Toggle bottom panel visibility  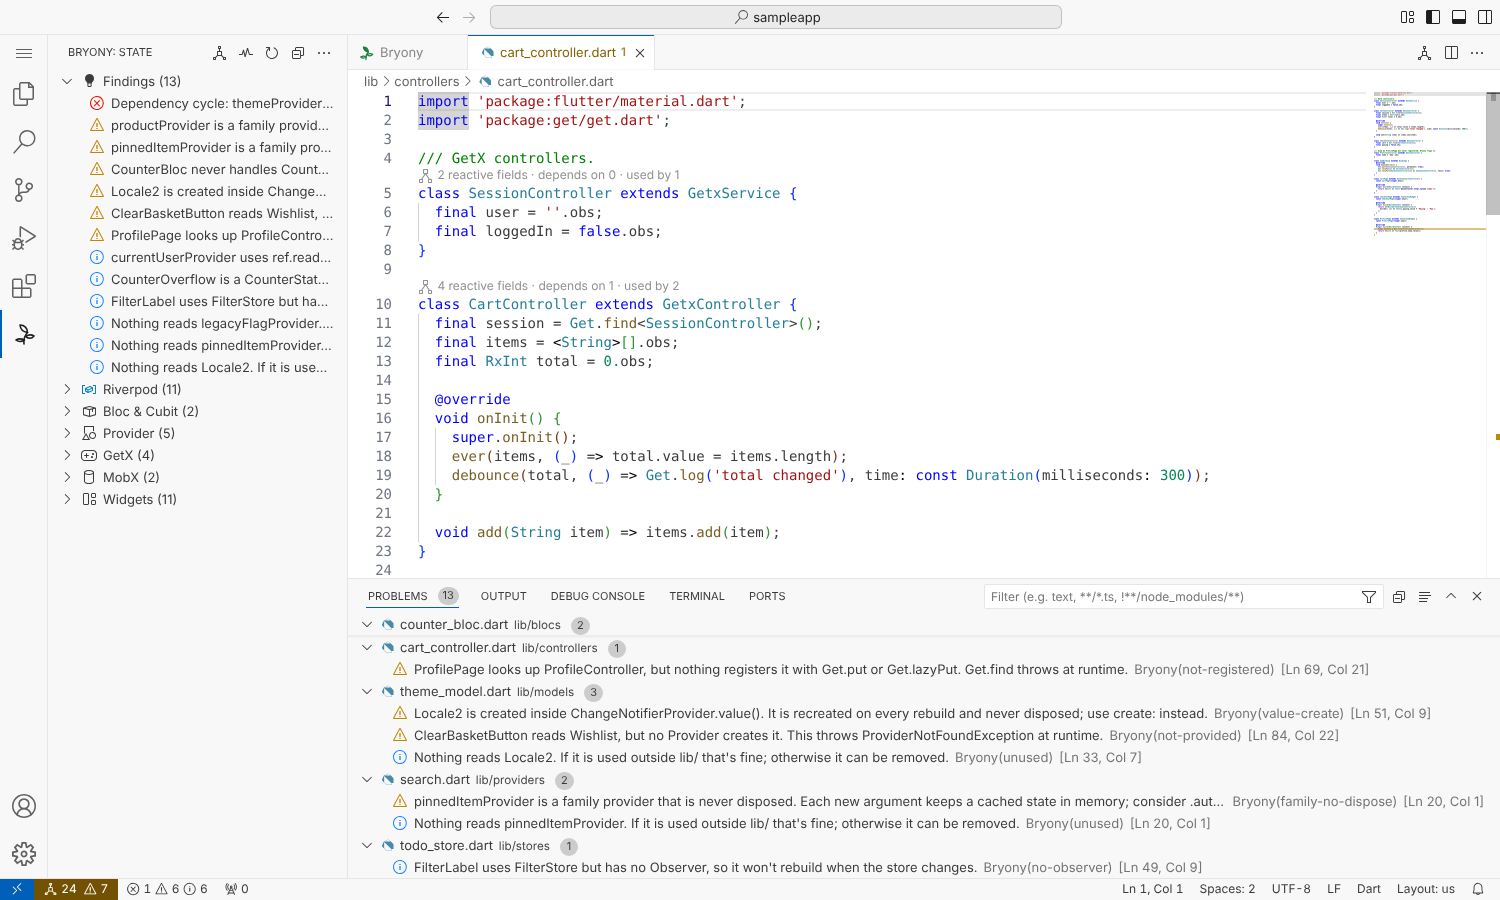coord(1459,17)
